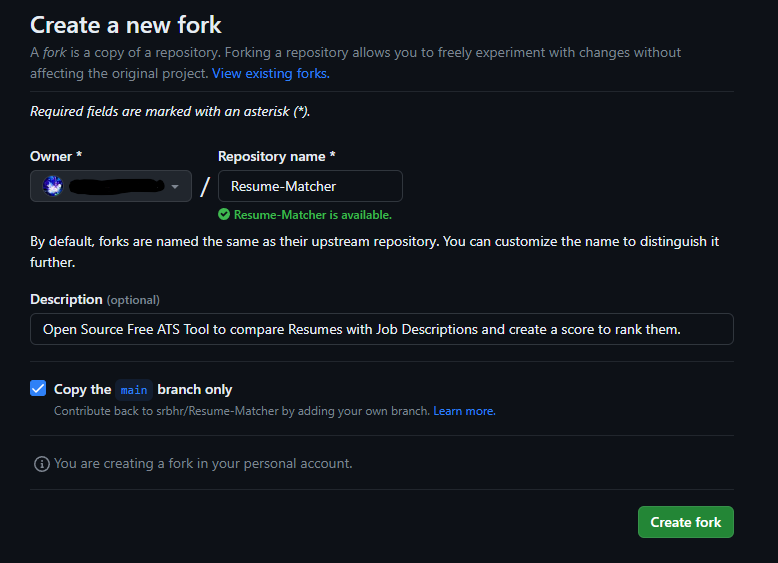Click the Create fork button
Viewport: 778px width, 563px height.
[685, 522]
